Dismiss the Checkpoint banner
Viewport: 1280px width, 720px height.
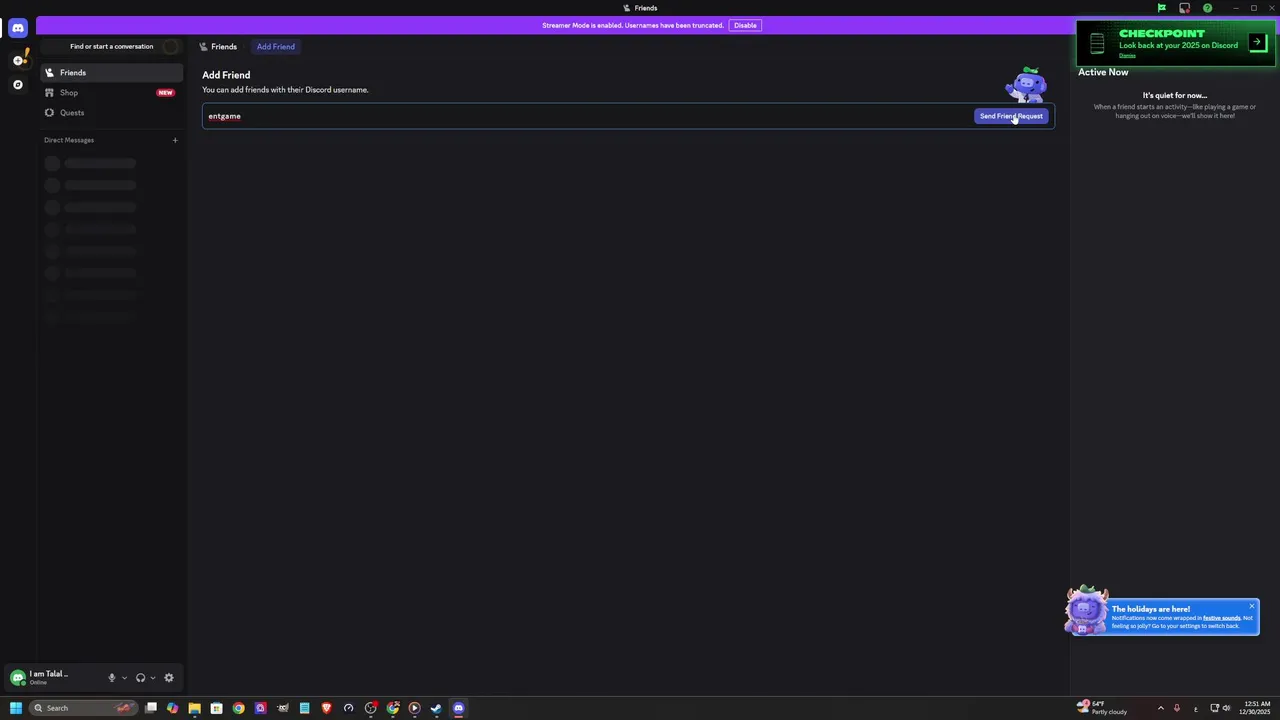(x=1127, y=56)
